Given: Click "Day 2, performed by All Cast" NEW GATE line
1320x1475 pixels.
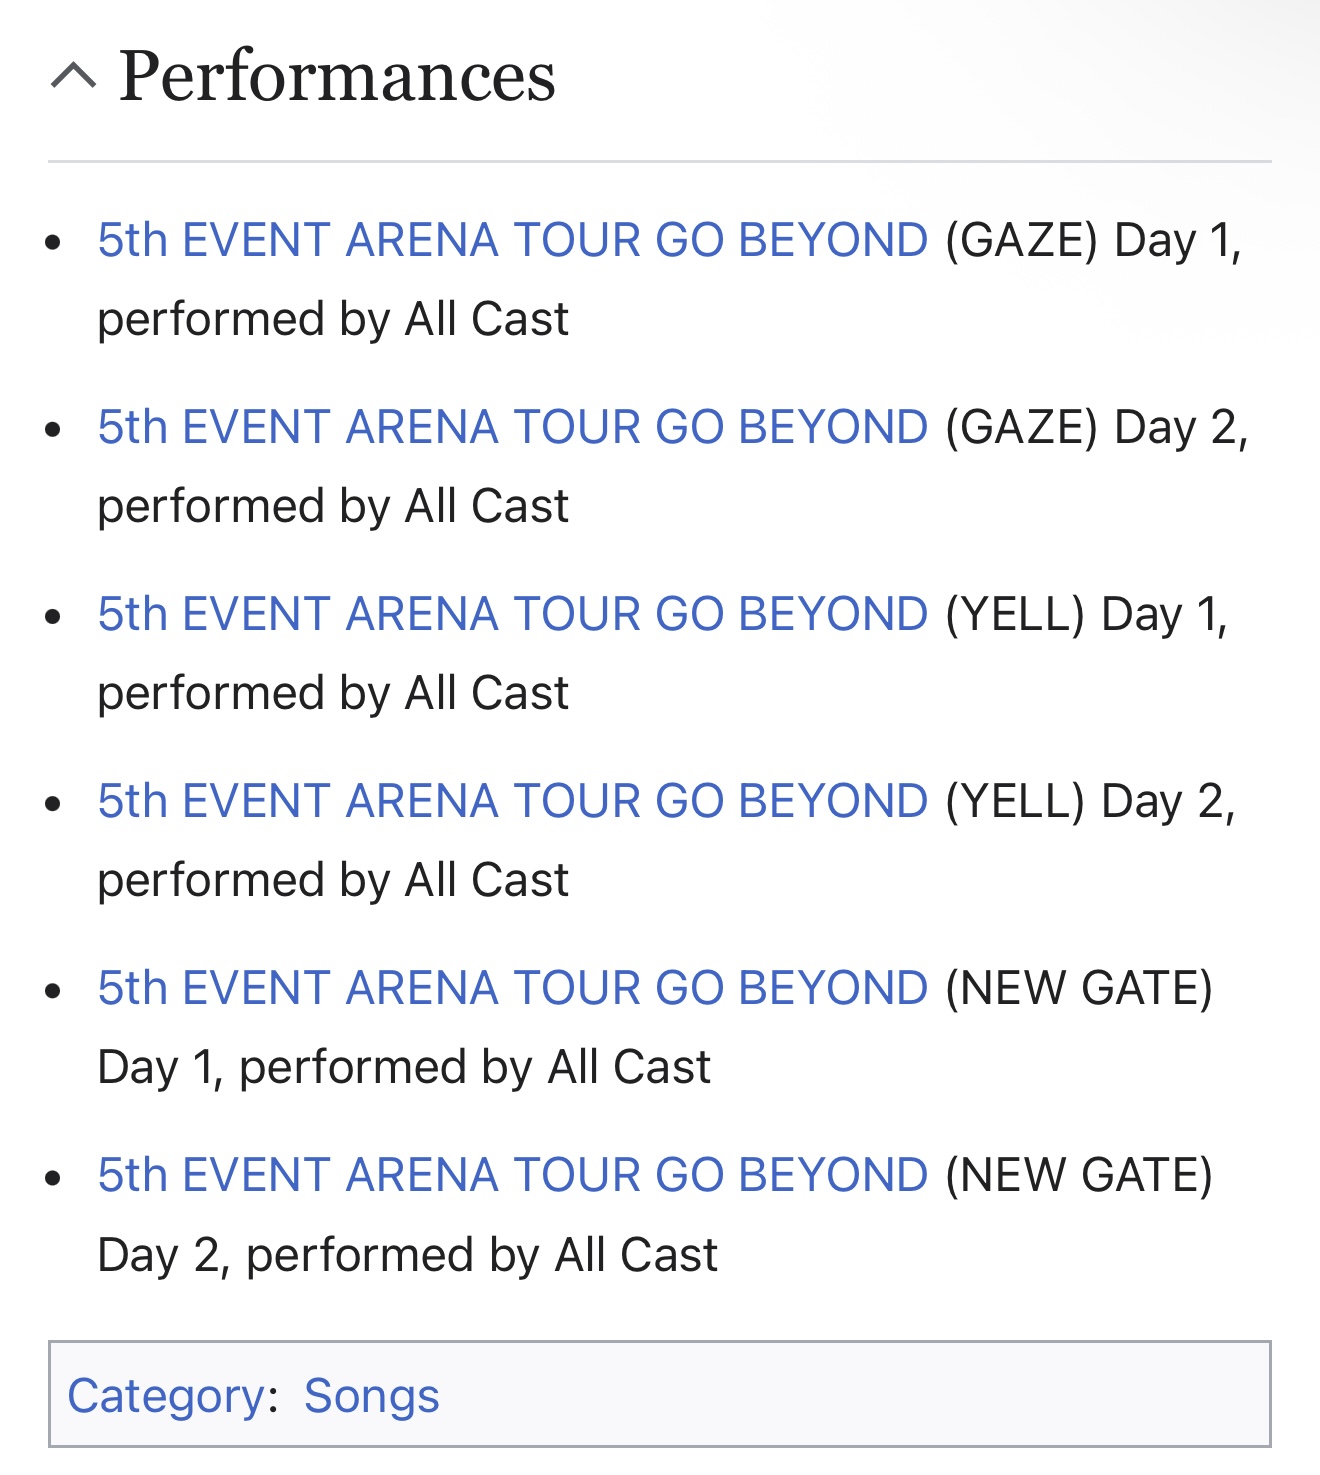Looking at the screenshot, I should 408,1255.
